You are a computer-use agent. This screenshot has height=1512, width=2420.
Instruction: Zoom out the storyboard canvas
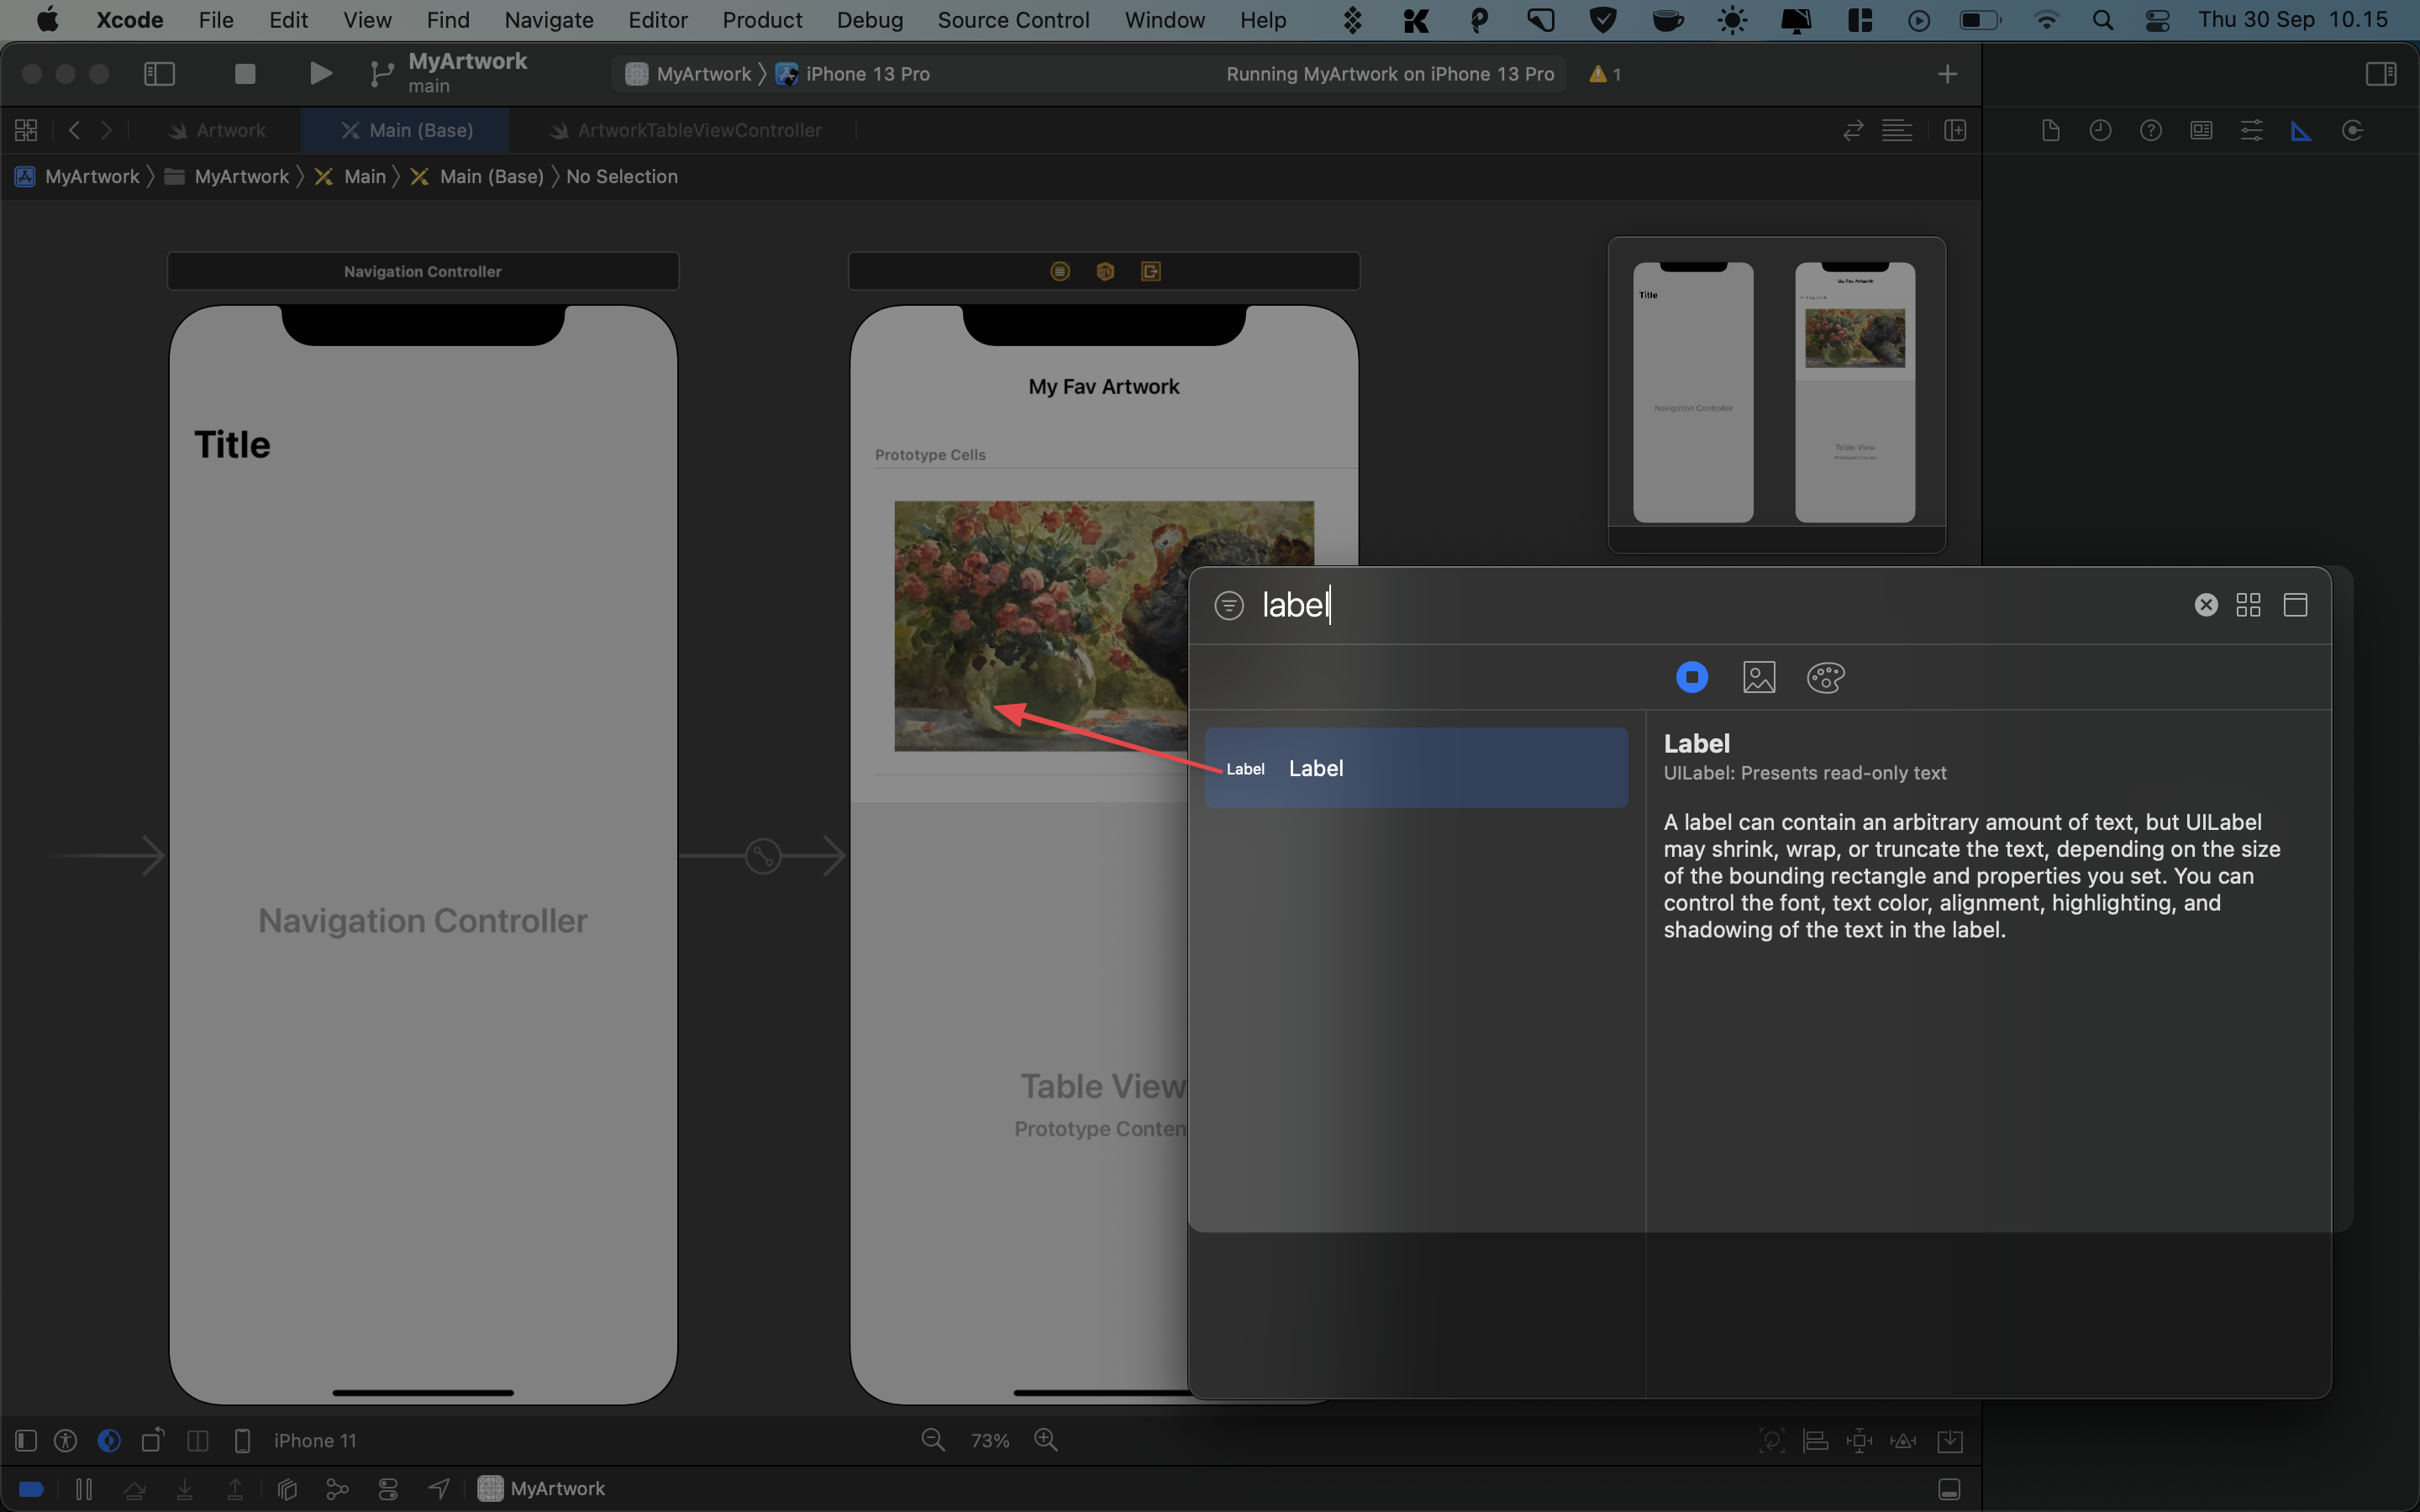point(933,1440)
